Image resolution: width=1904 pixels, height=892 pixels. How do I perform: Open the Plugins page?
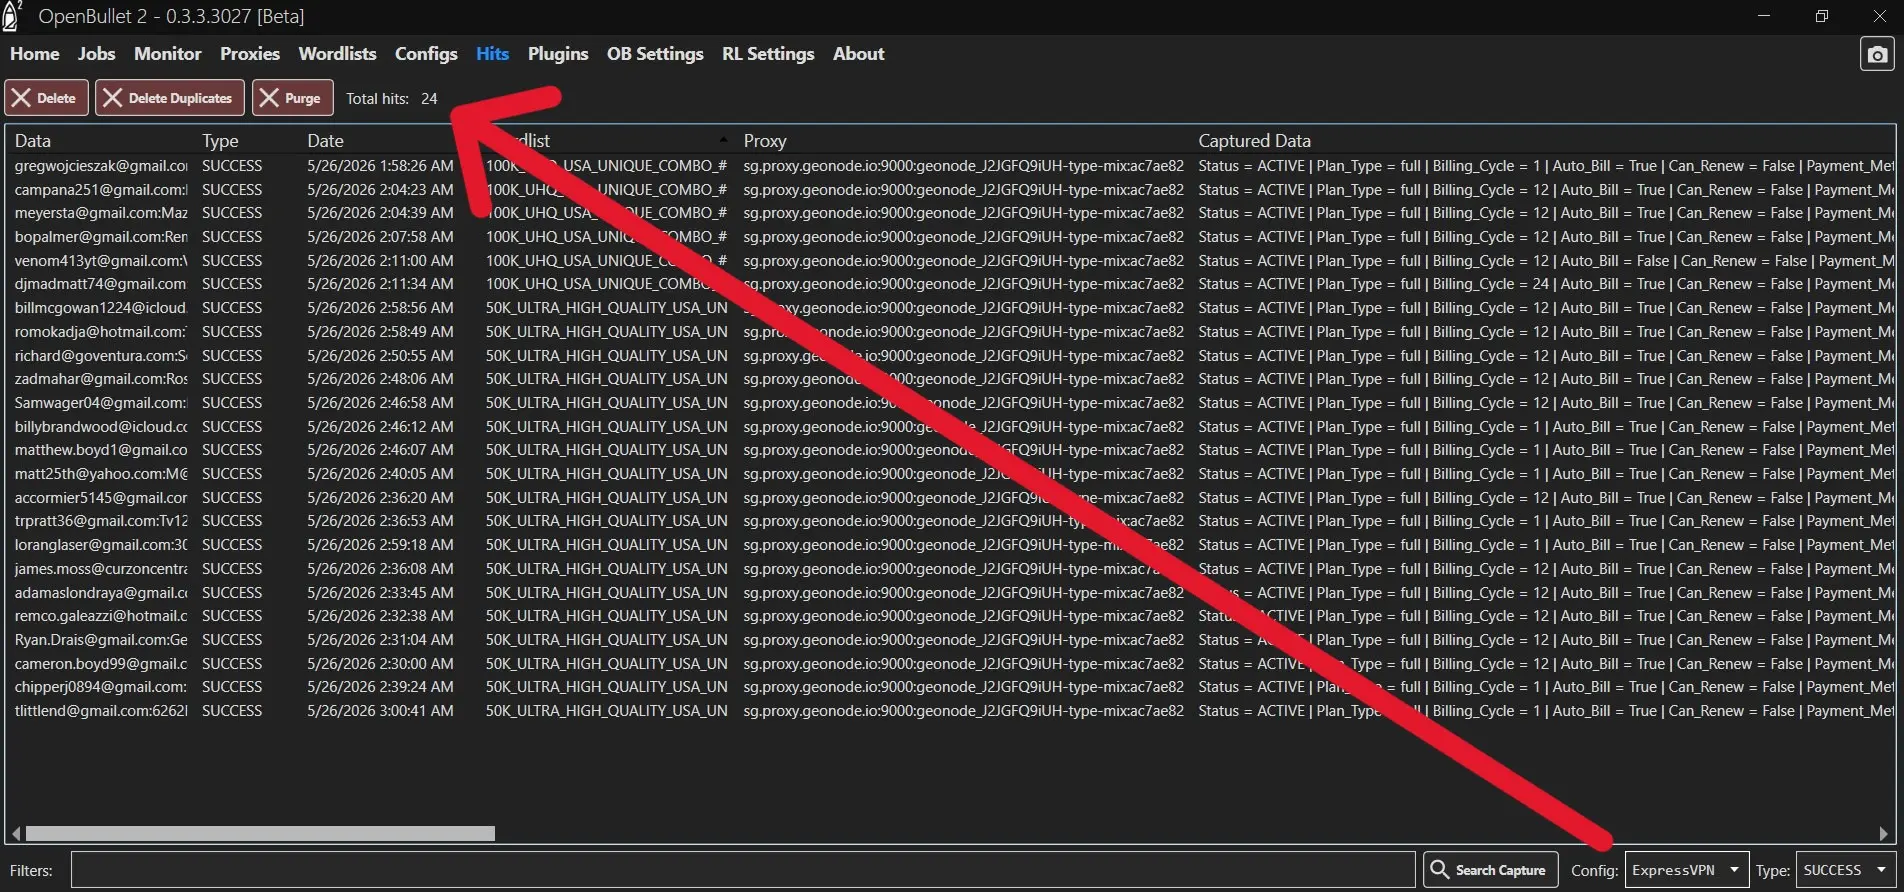(558, 54)
